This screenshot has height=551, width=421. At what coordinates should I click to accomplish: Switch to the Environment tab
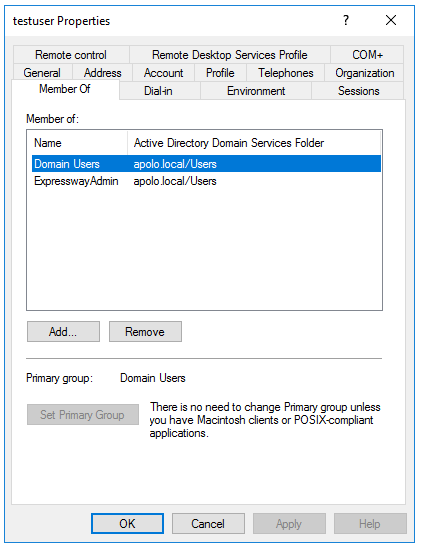click(256, 91)
